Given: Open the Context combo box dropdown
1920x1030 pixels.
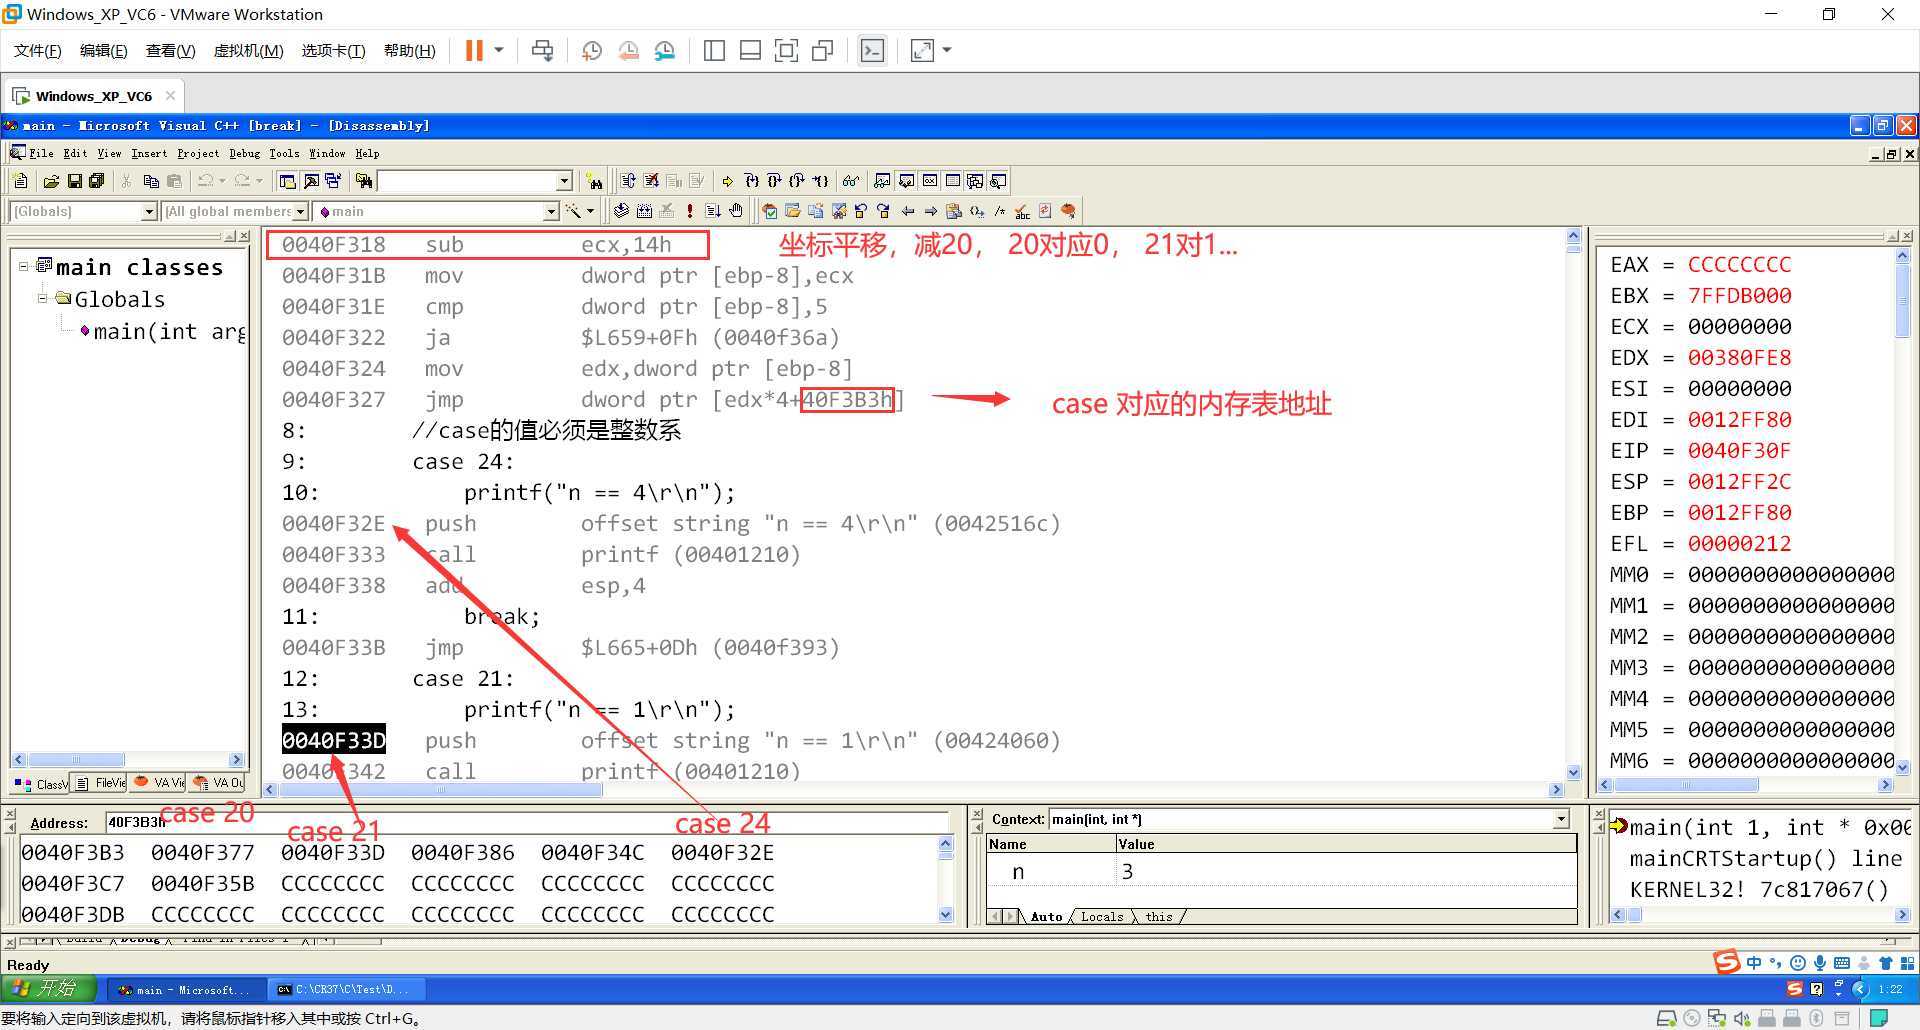Looking at the screenshot, I should coord(1561,819).
